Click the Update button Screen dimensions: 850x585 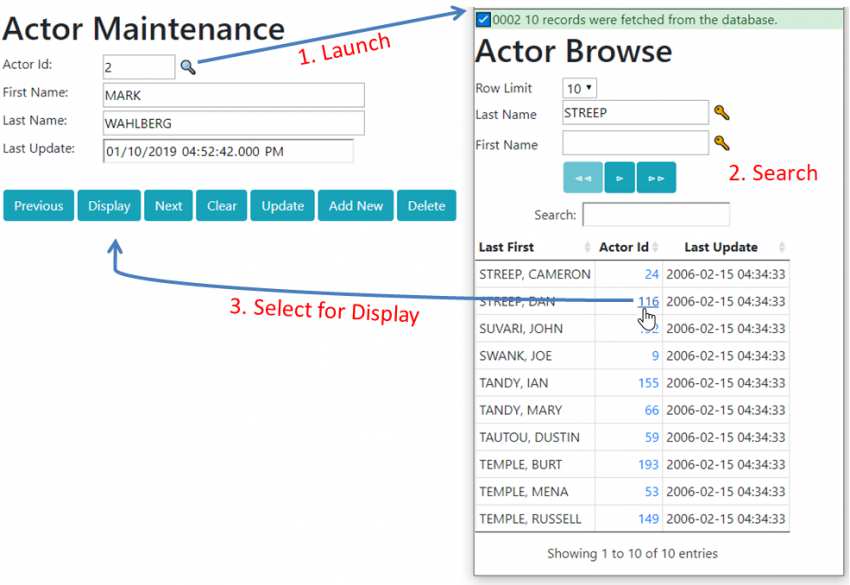point(283,206)
